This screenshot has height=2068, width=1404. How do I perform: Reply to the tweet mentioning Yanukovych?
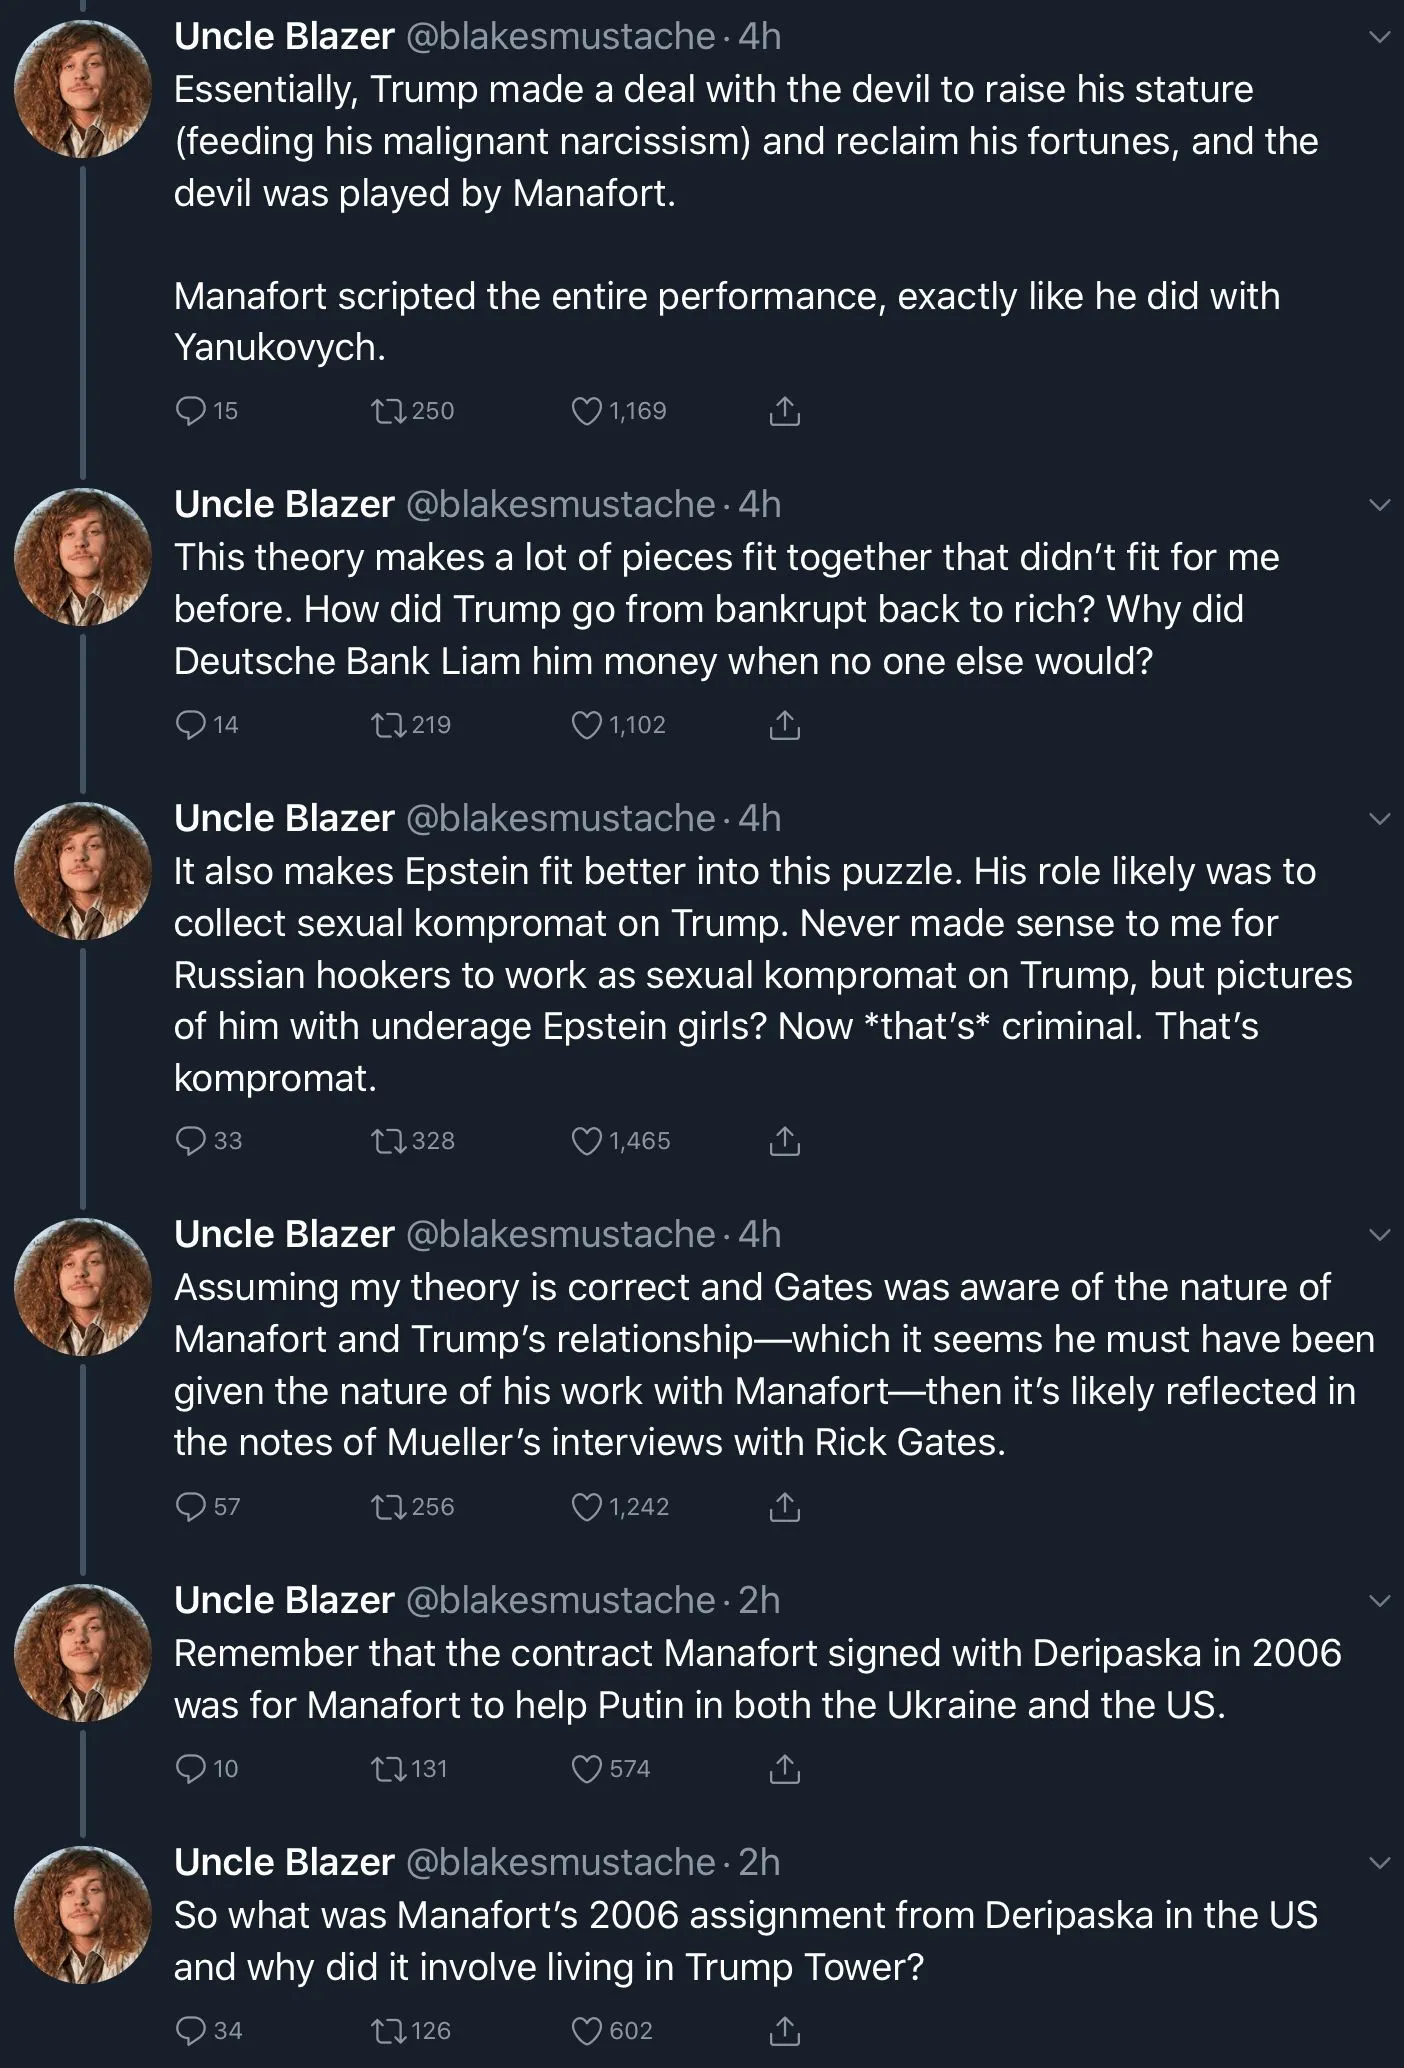tap(190, 411)
